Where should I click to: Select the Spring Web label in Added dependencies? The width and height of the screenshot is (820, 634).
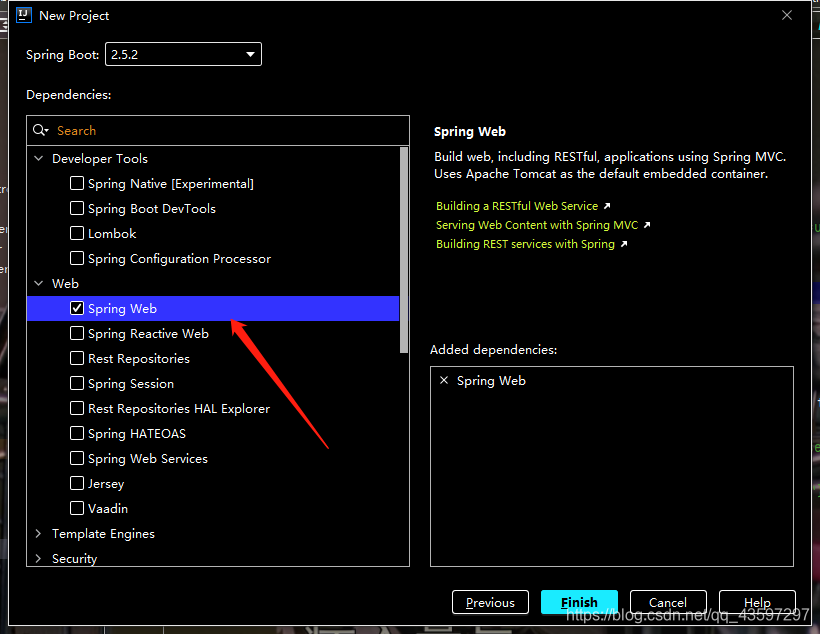[x=491, y=381]
